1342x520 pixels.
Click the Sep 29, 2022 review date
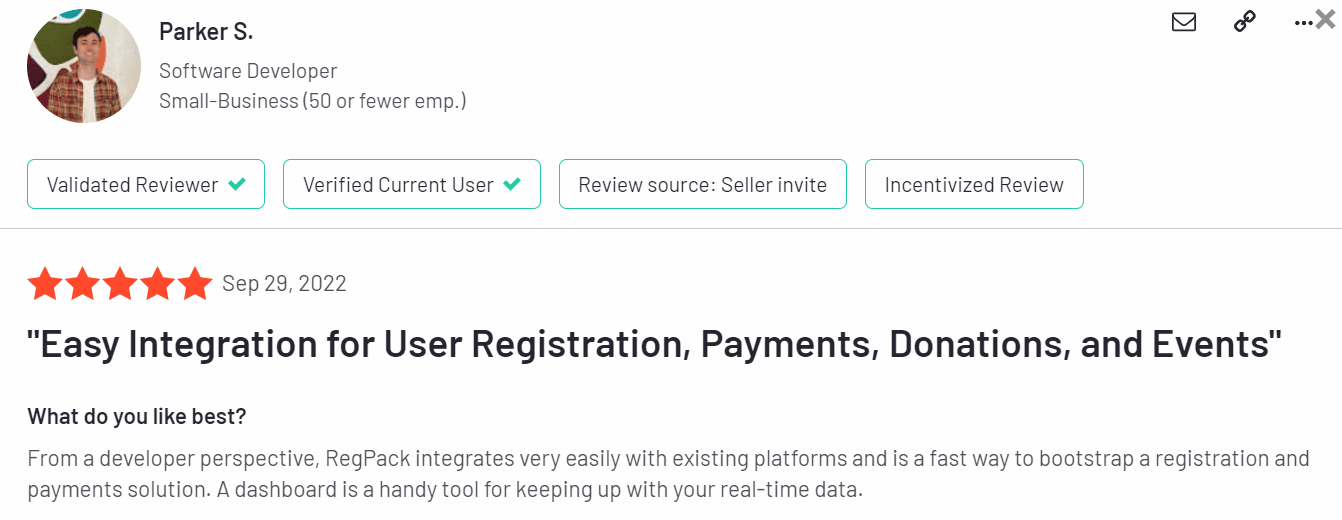pyautogui.click(x=284, y=284)
